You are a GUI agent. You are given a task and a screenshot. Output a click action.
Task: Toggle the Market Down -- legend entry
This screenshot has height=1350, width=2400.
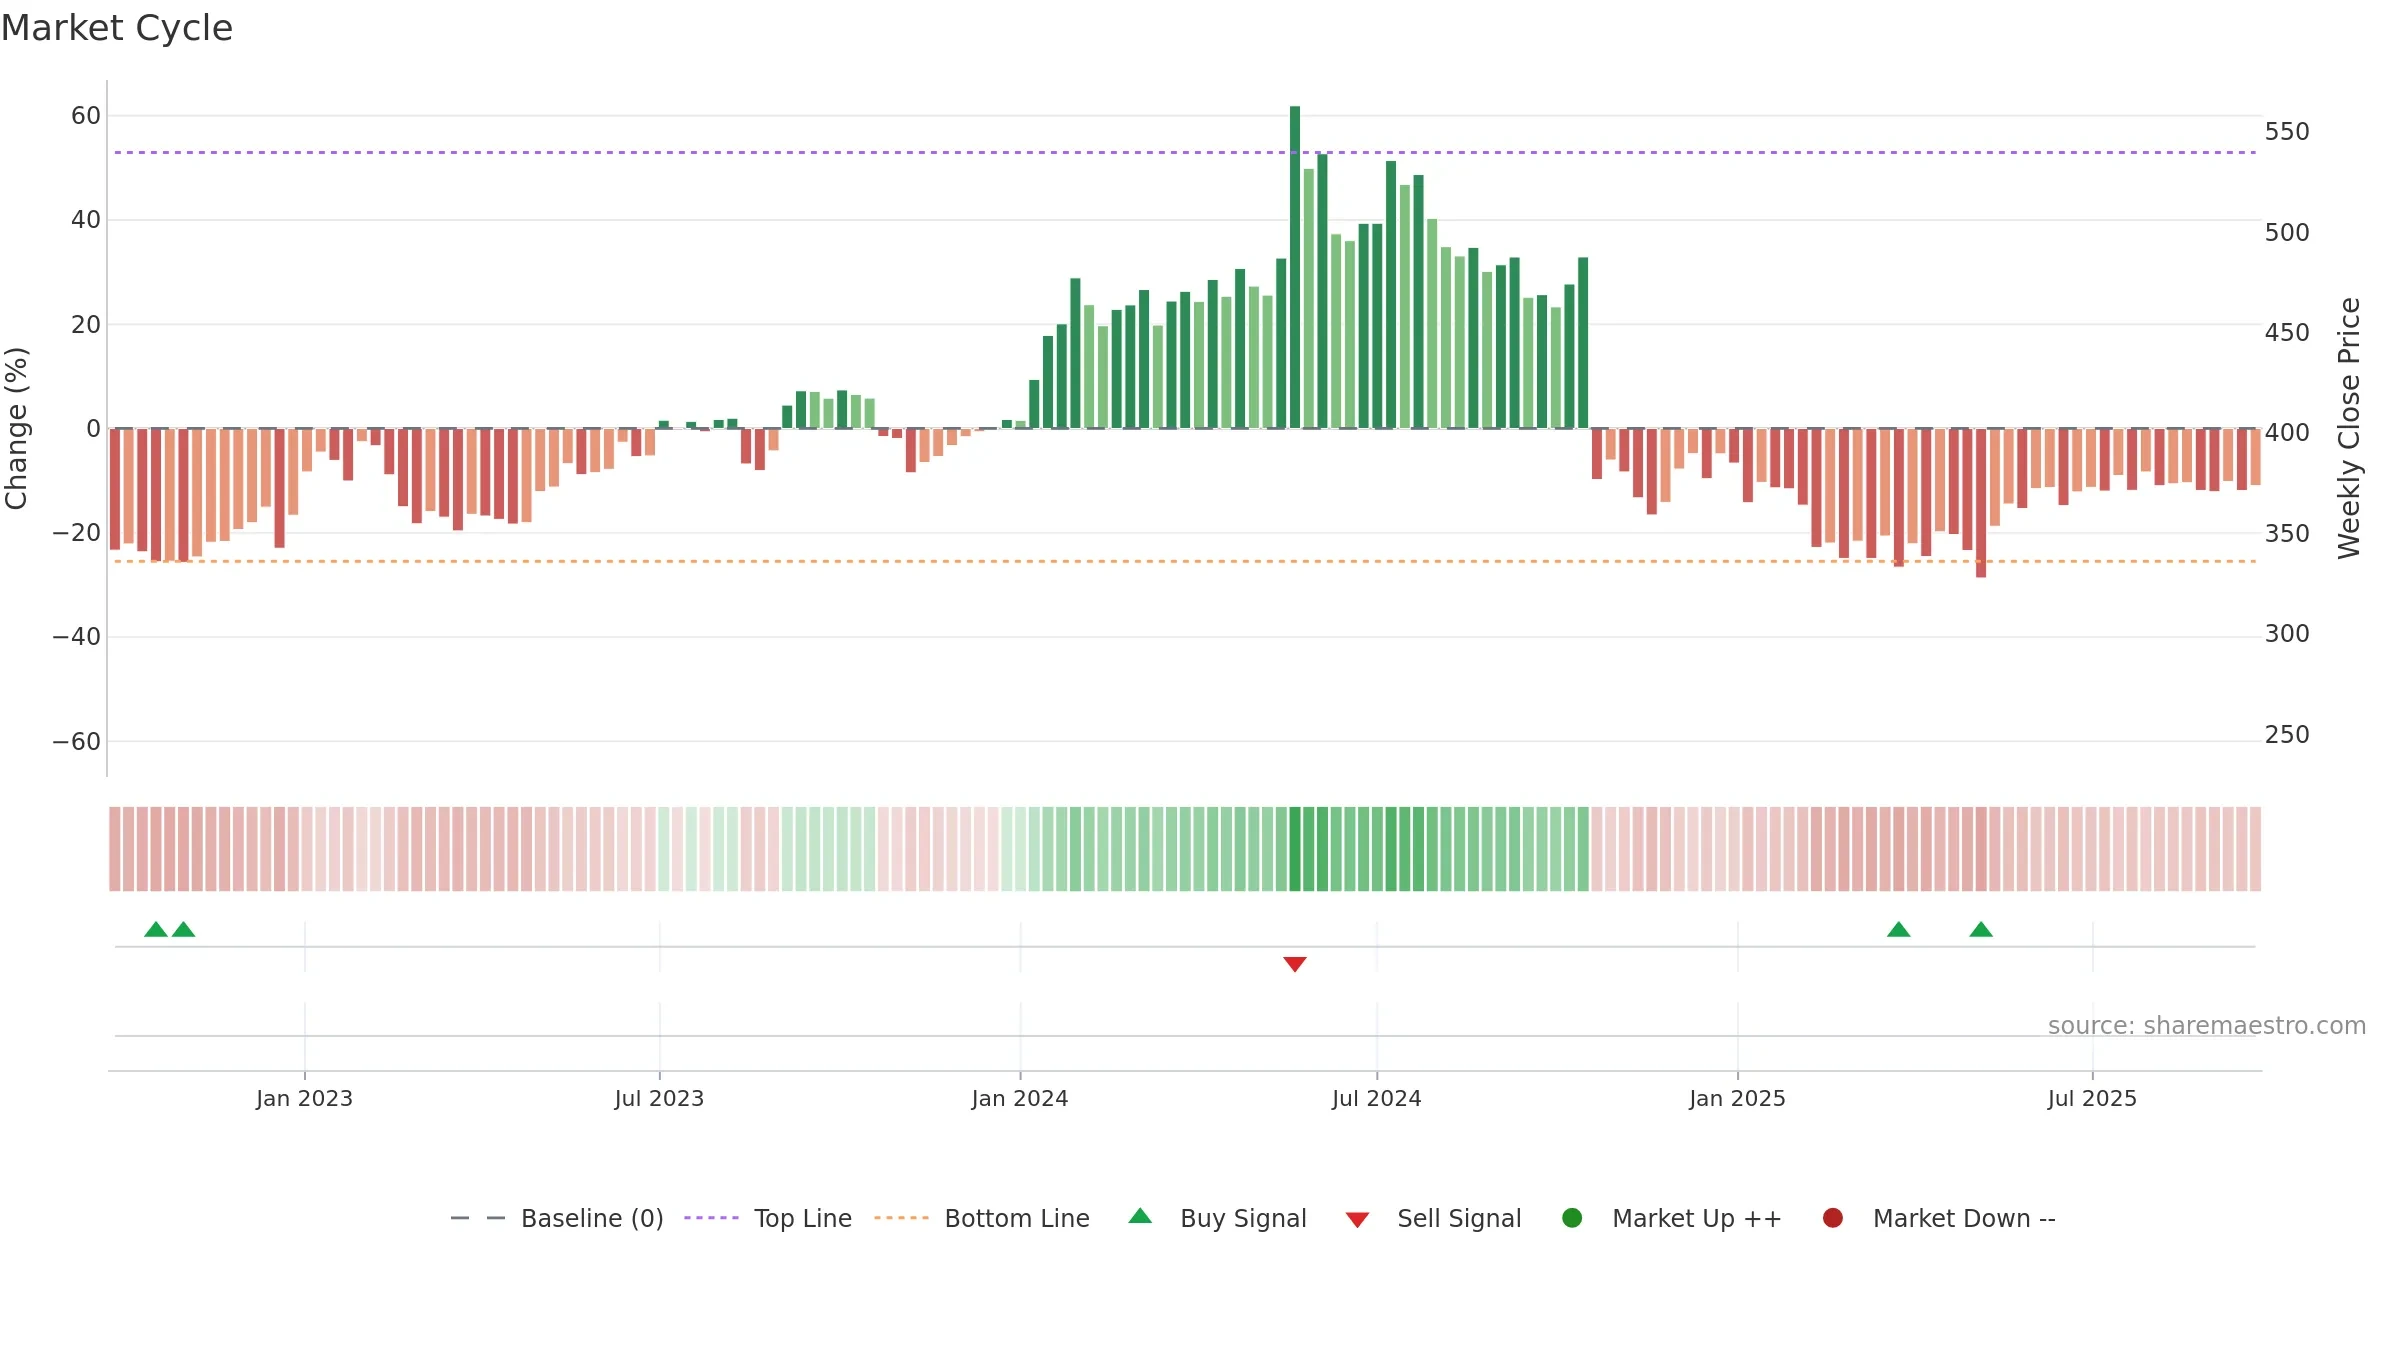coord(1939,1218)
